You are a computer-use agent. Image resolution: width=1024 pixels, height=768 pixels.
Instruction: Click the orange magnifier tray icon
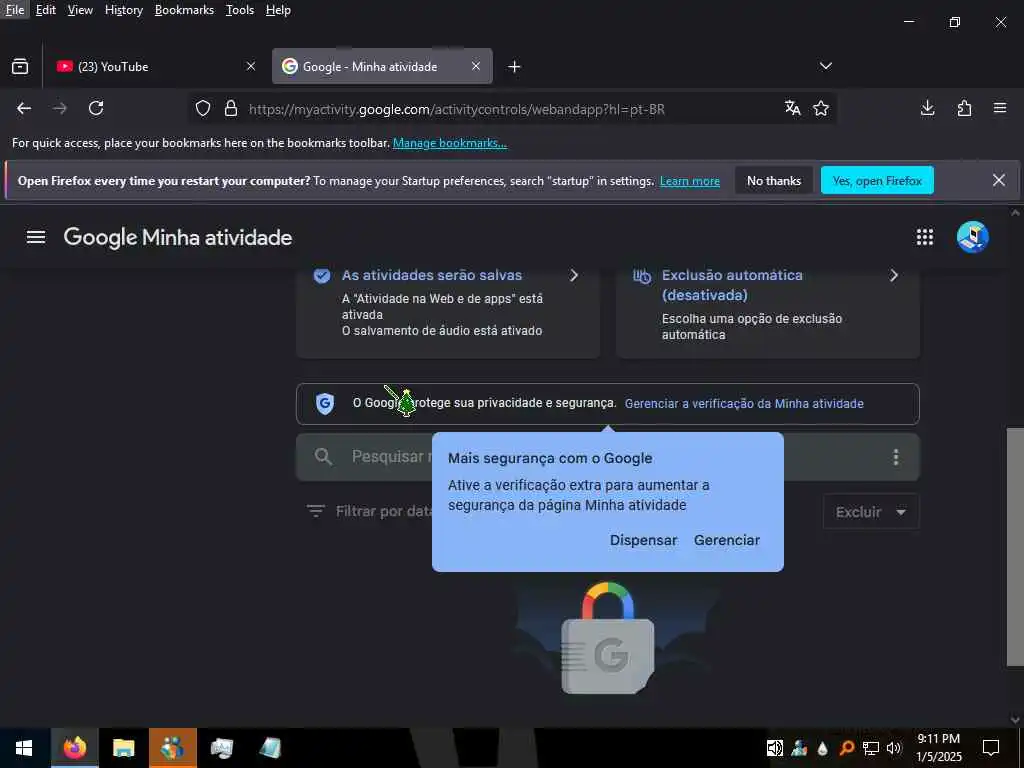coord(846,748)
